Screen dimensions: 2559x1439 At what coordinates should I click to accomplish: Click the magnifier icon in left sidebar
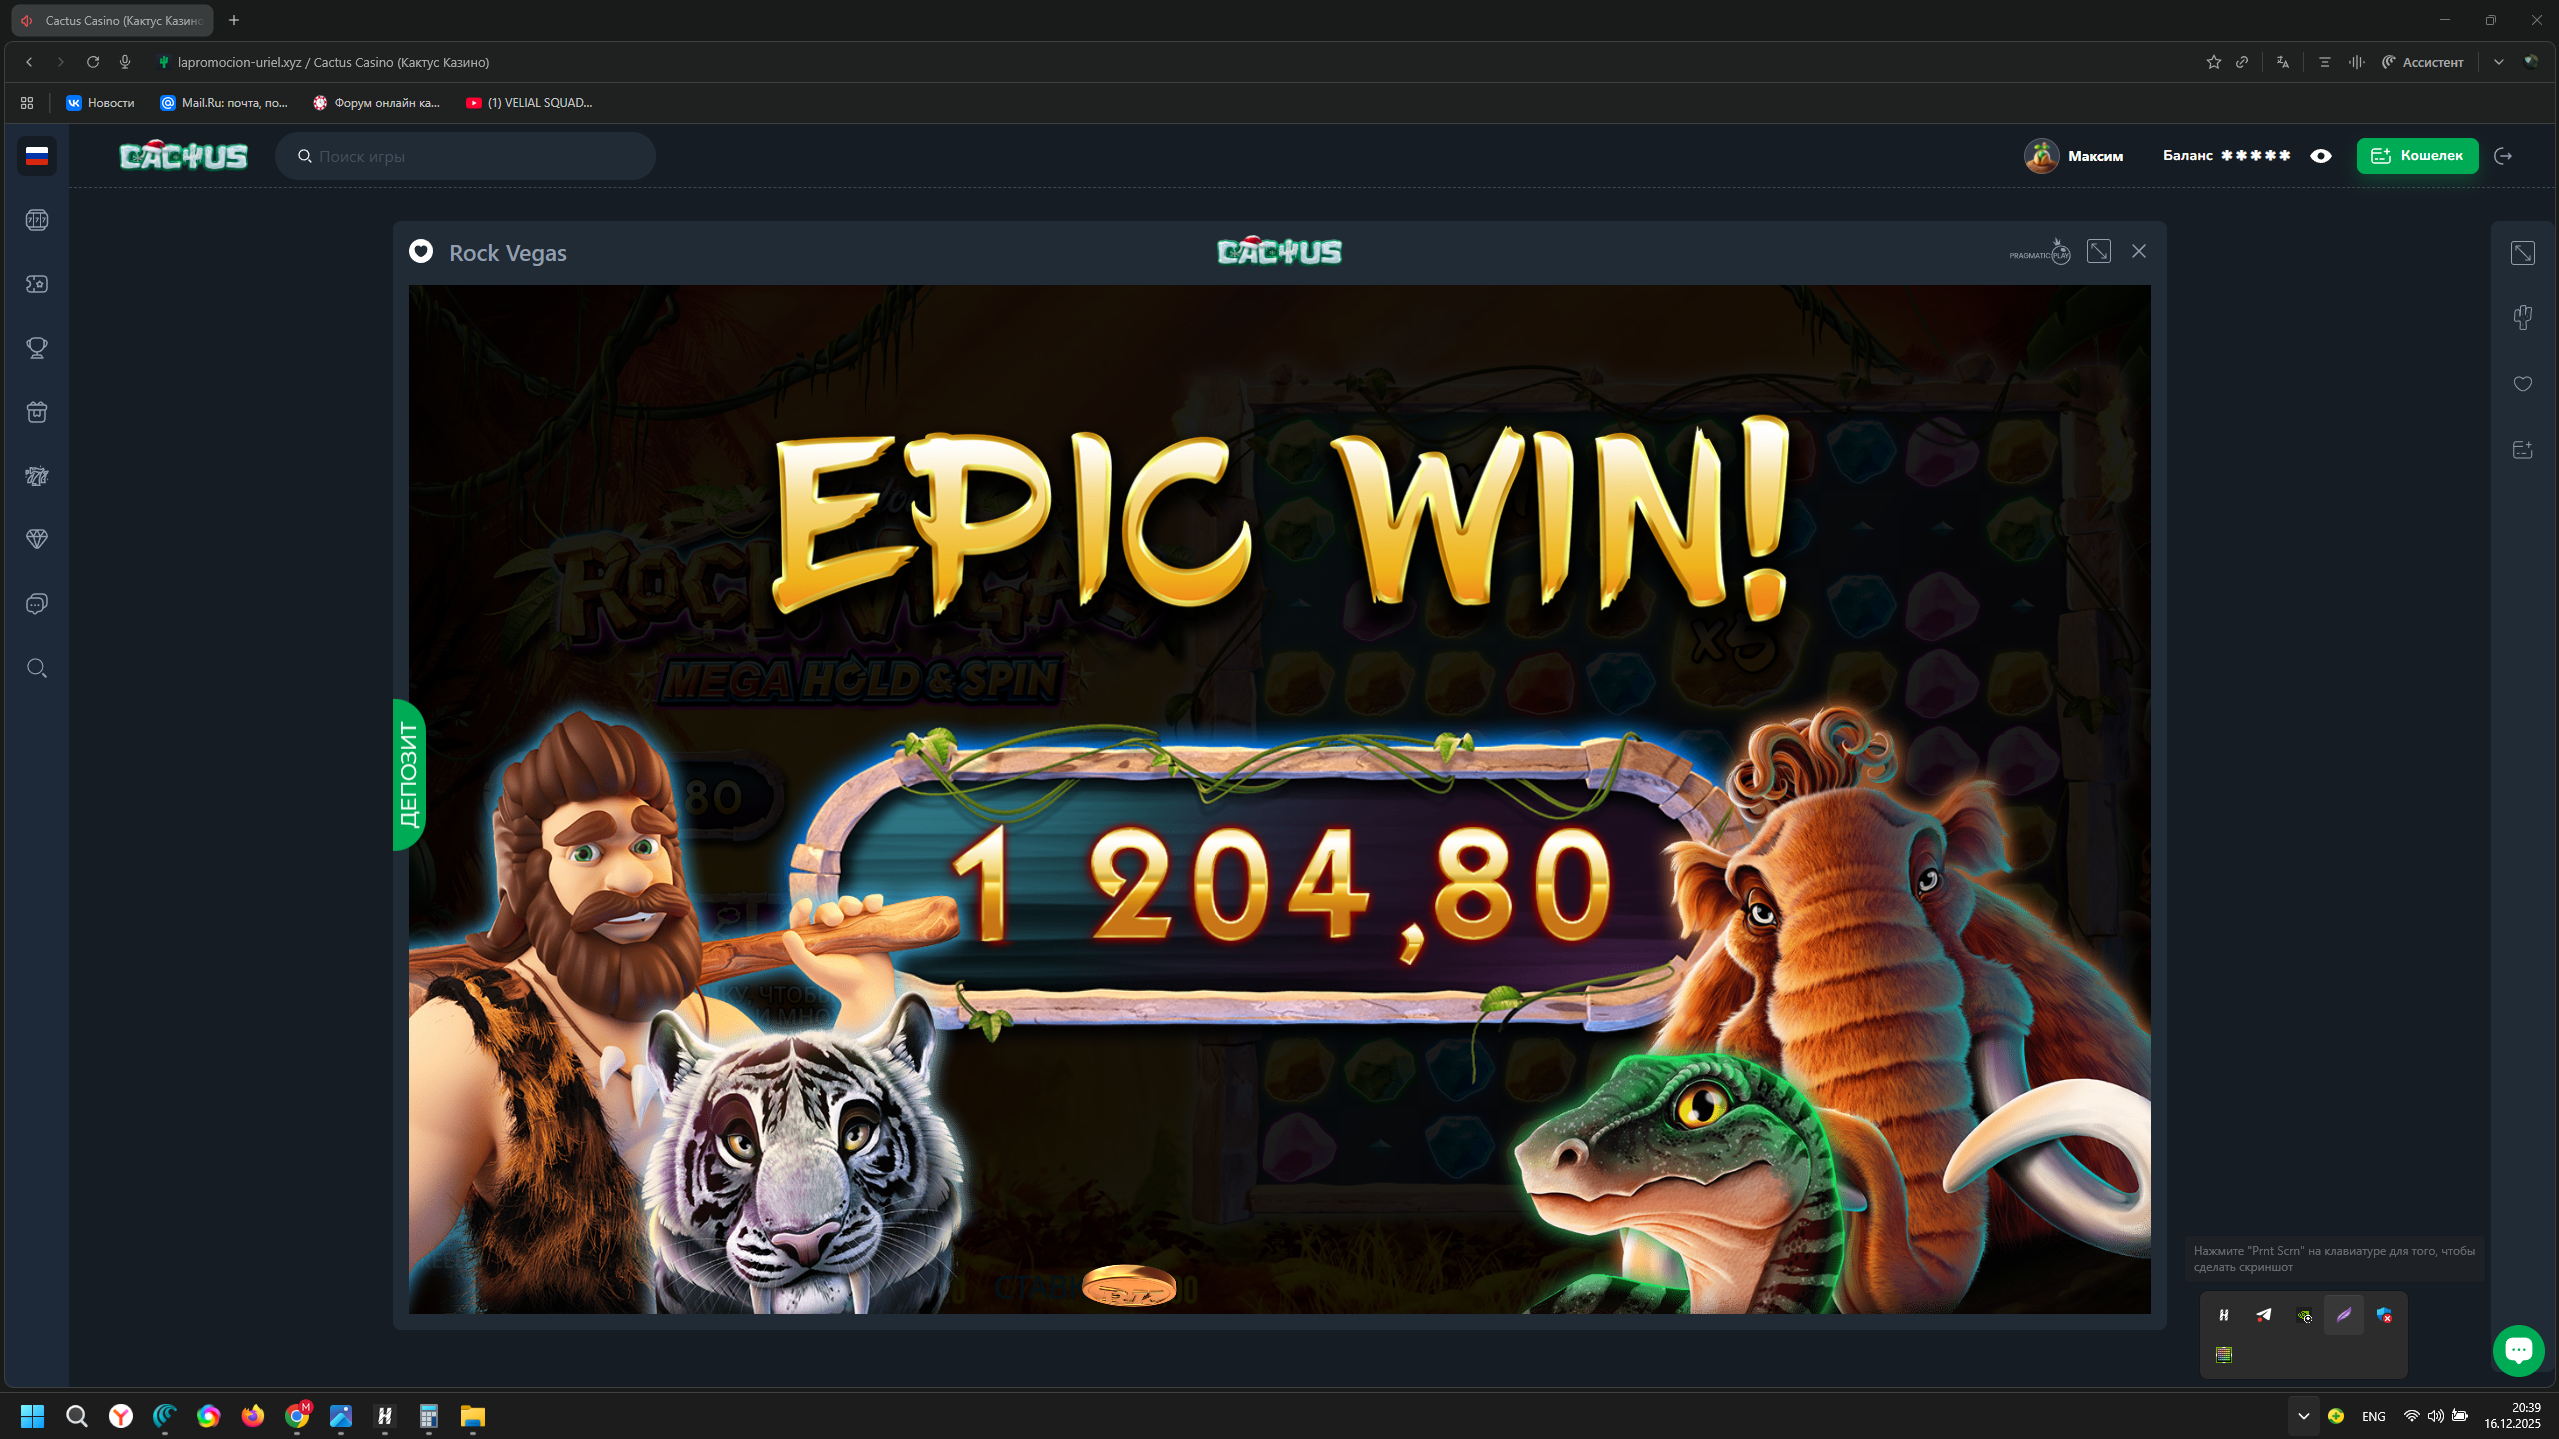[37, 668]
